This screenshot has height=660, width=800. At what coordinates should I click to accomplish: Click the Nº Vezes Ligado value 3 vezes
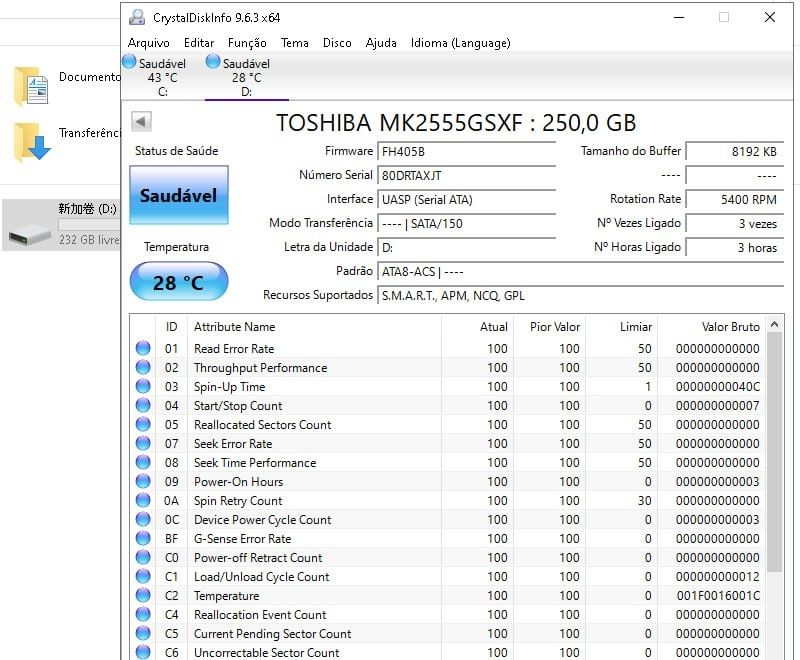[735, 223]
